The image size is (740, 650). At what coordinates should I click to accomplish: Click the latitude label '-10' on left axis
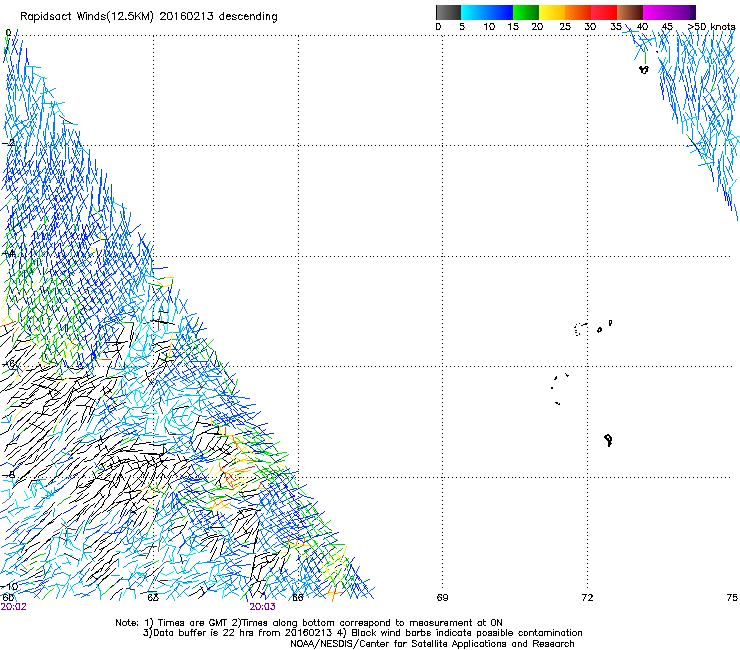tap(9, 587)
